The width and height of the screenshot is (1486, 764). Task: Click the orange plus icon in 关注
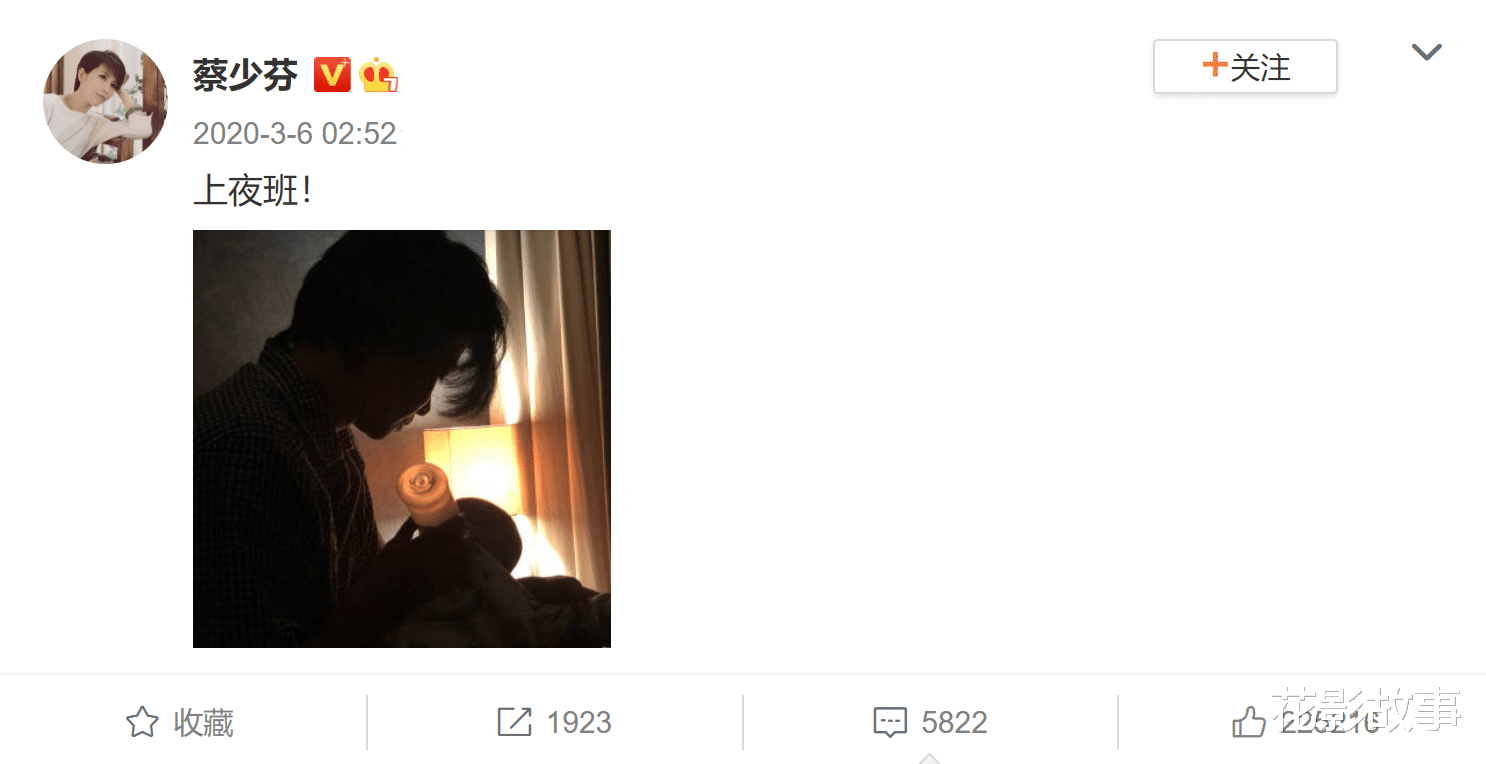click(1214, 66)
